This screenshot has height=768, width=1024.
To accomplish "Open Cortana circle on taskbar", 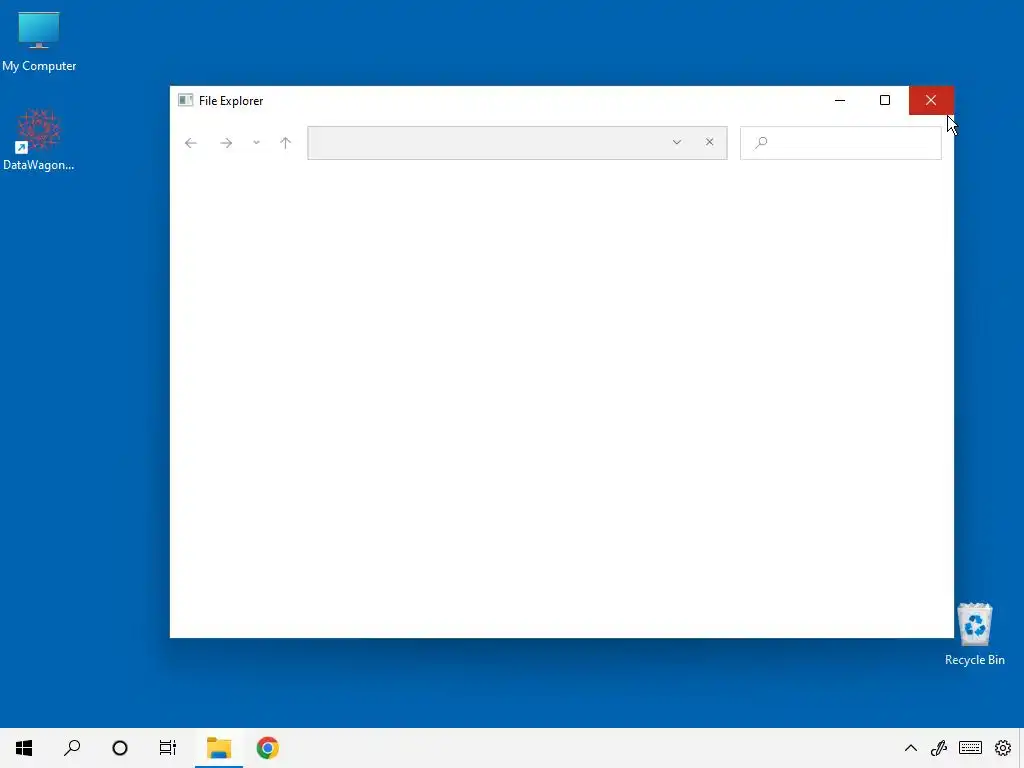I will point(120,748).
